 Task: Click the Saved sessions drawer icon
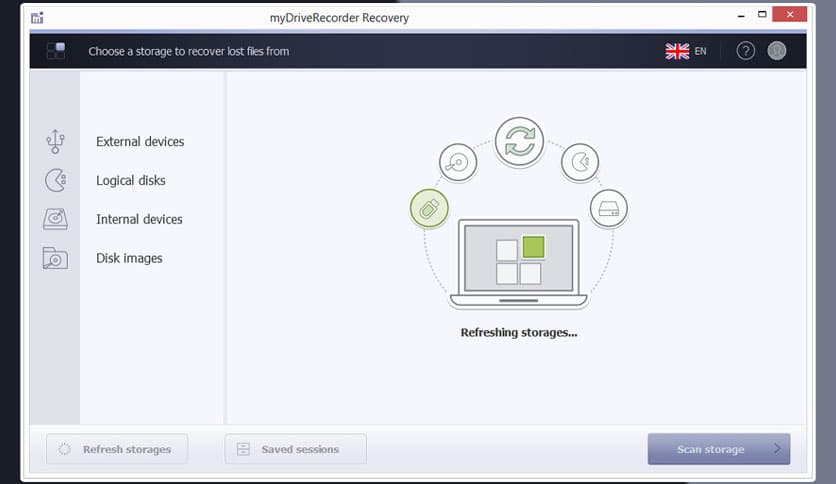(x=243, y=449)
